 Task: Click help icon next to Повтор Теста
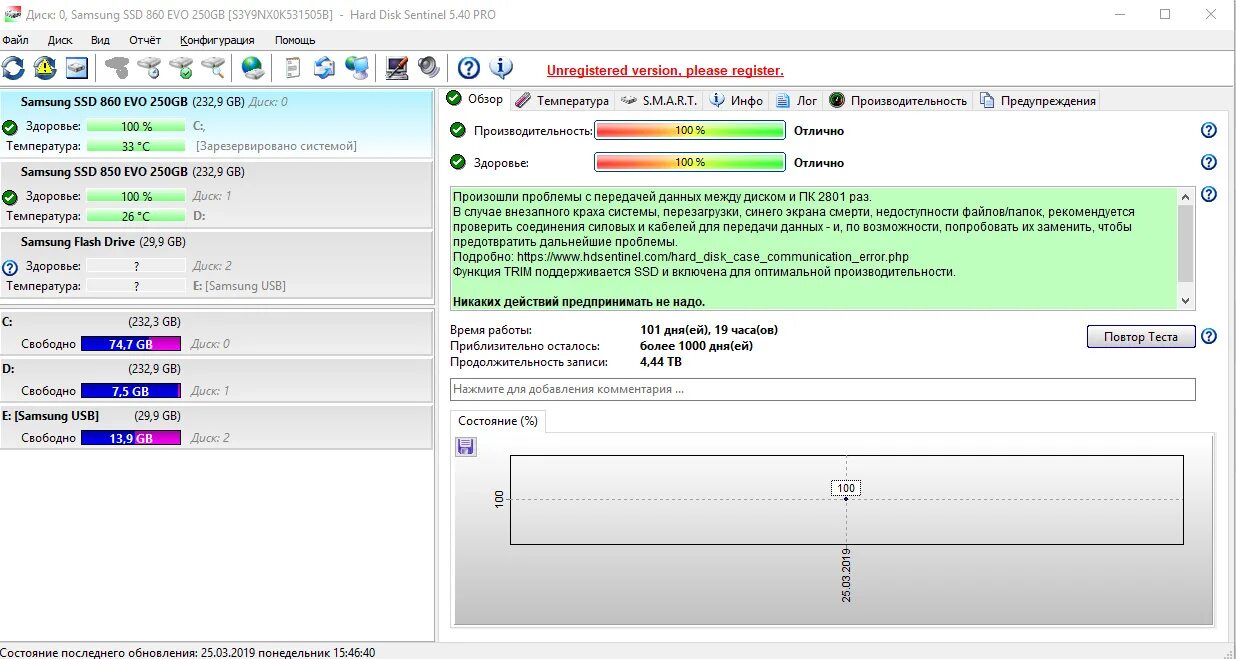(1208, 337)
